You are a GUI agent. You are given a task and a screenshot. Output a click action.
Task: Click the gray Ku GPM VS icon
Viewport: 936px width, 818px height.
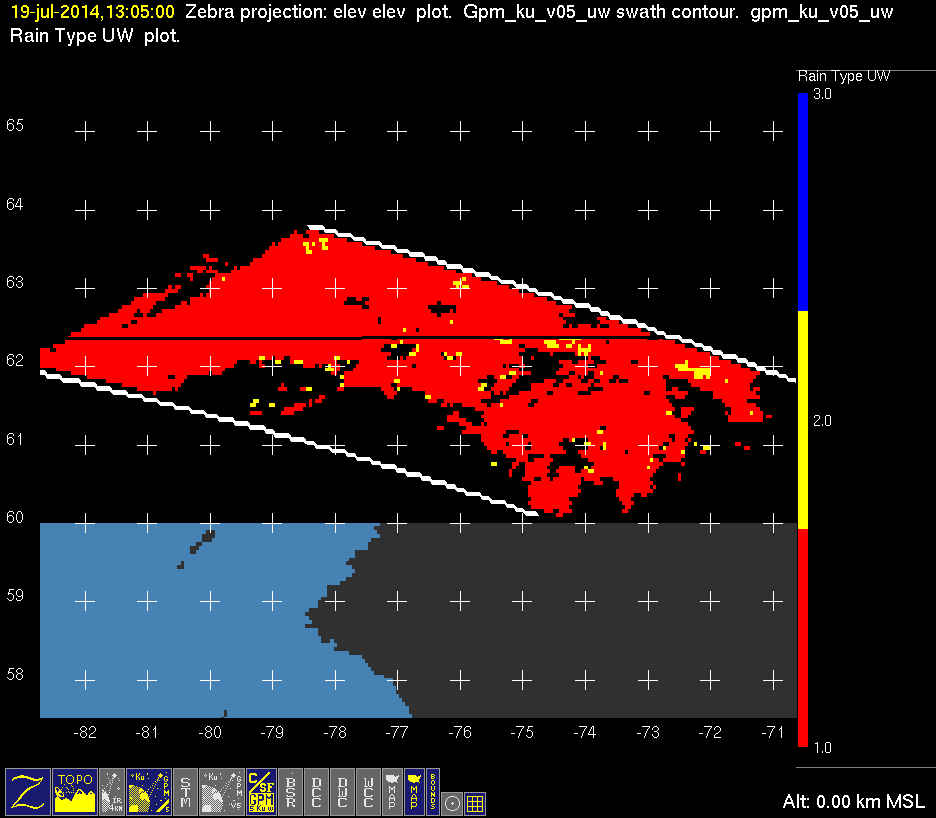click(222, 790)
